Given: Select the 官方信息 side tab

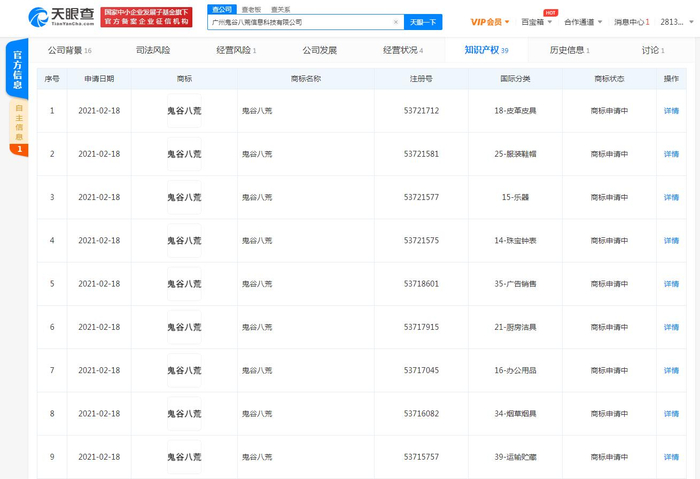Looking at the screenshot, I should point(18,70).
